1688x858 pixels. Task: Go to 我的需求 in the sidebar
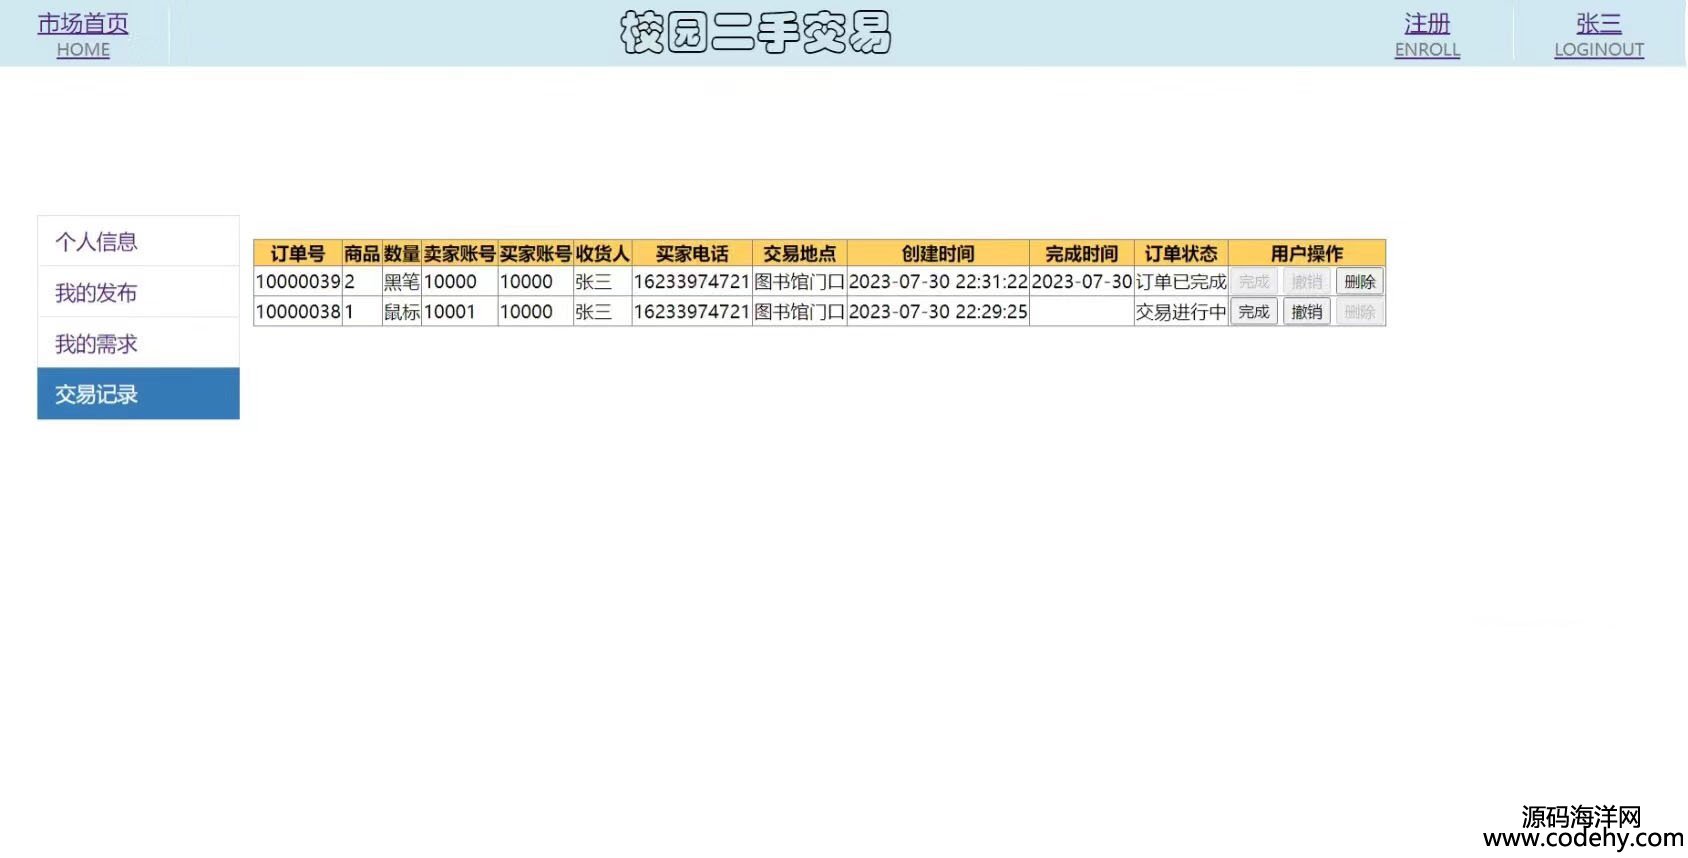[x=138, y=343]
